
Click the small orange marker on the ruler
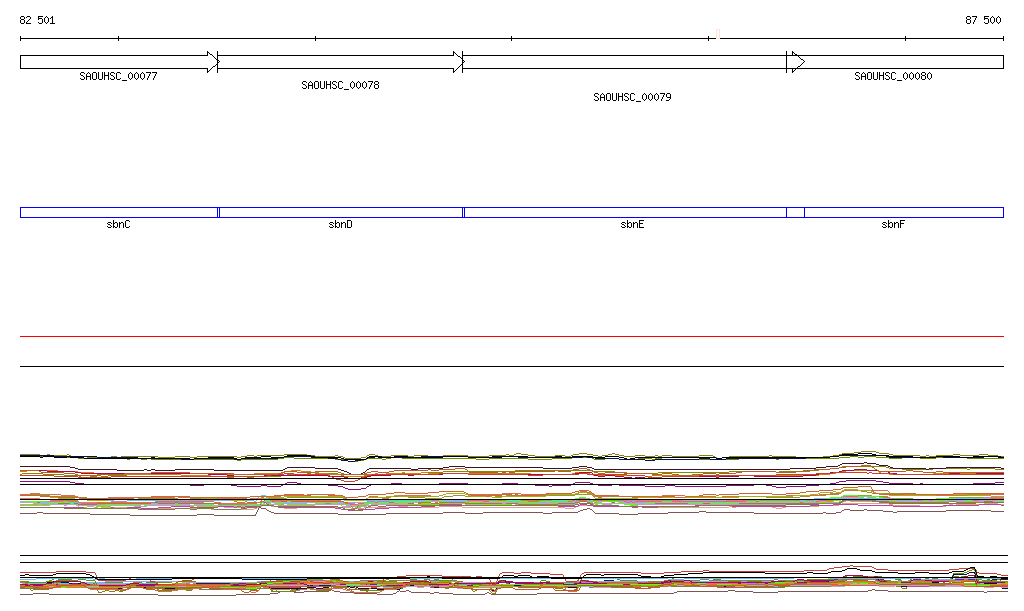pyautogui.click(x=717, y=37)
